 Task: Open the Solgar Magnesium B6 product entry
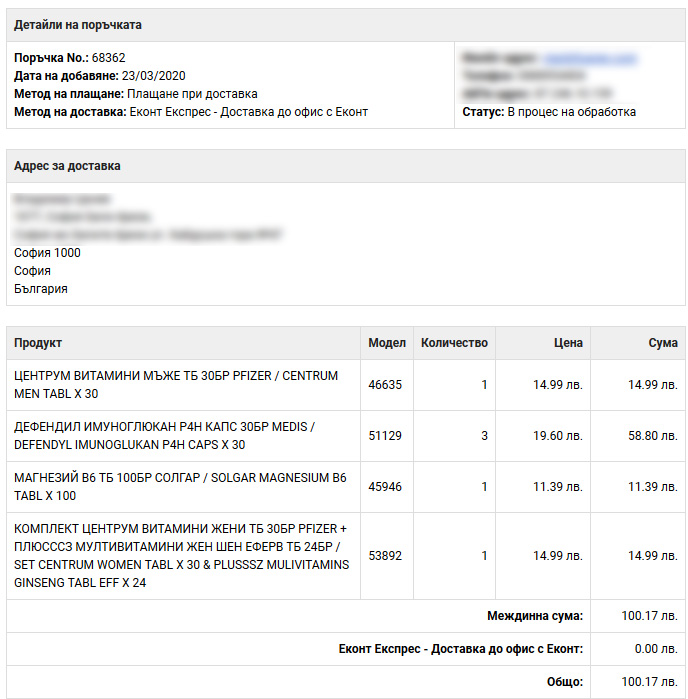click(180, 487)
